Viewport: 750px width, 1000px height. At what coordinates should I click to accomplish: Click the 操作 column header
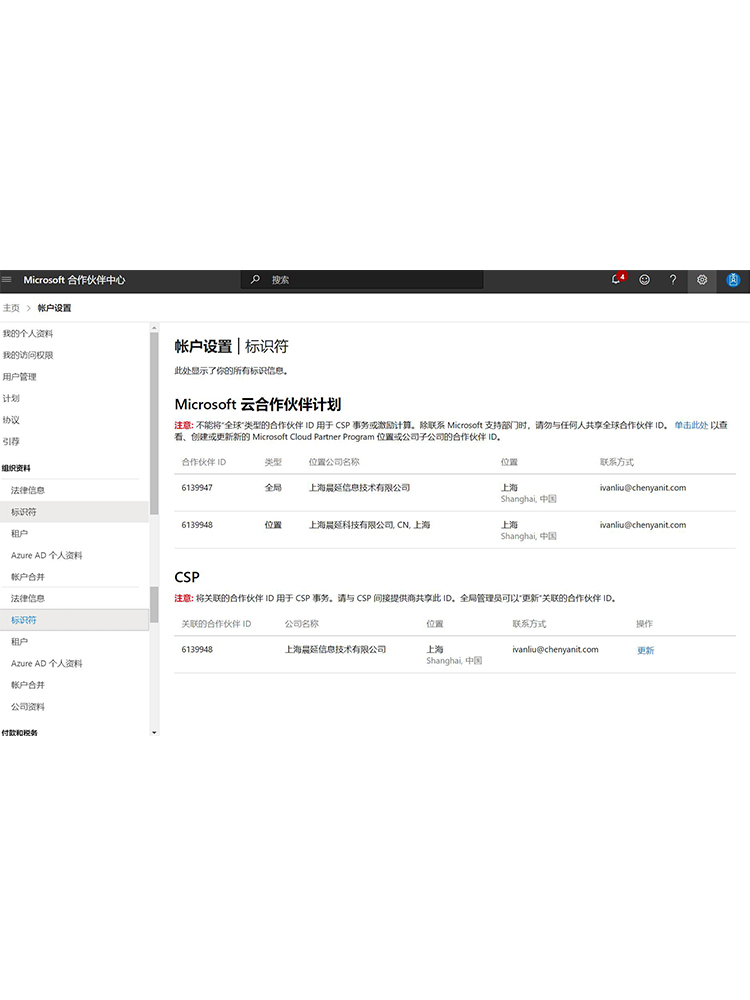coord(644,624)
